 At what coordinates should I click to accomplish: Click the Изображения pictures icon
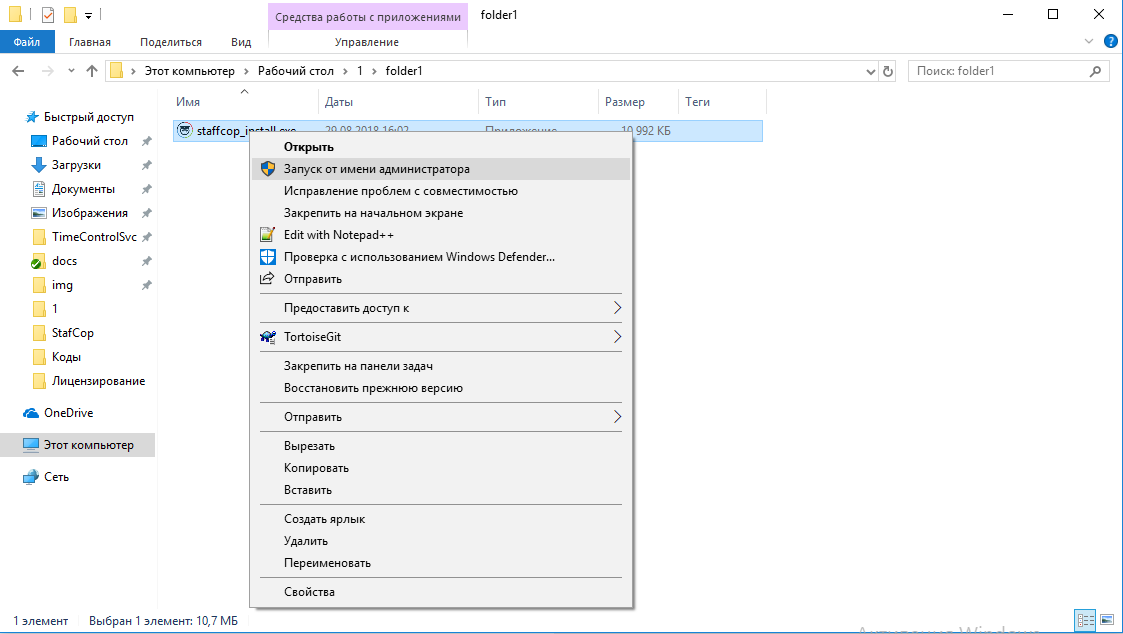point(39,213)
